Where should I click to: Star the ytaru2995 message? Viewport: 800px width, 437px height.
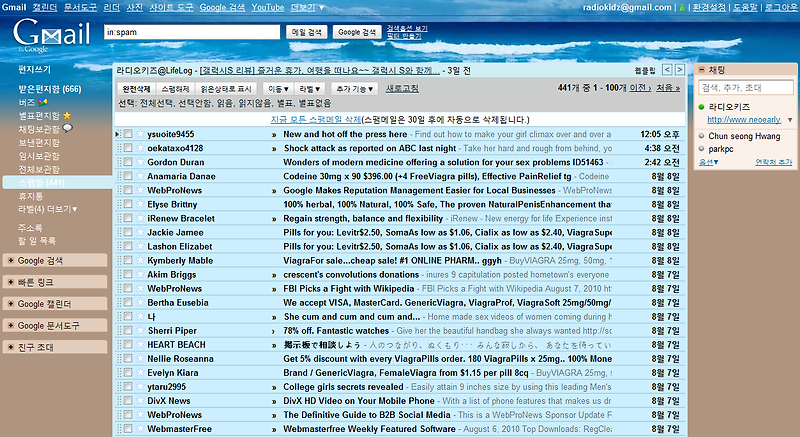coord(140,386)
